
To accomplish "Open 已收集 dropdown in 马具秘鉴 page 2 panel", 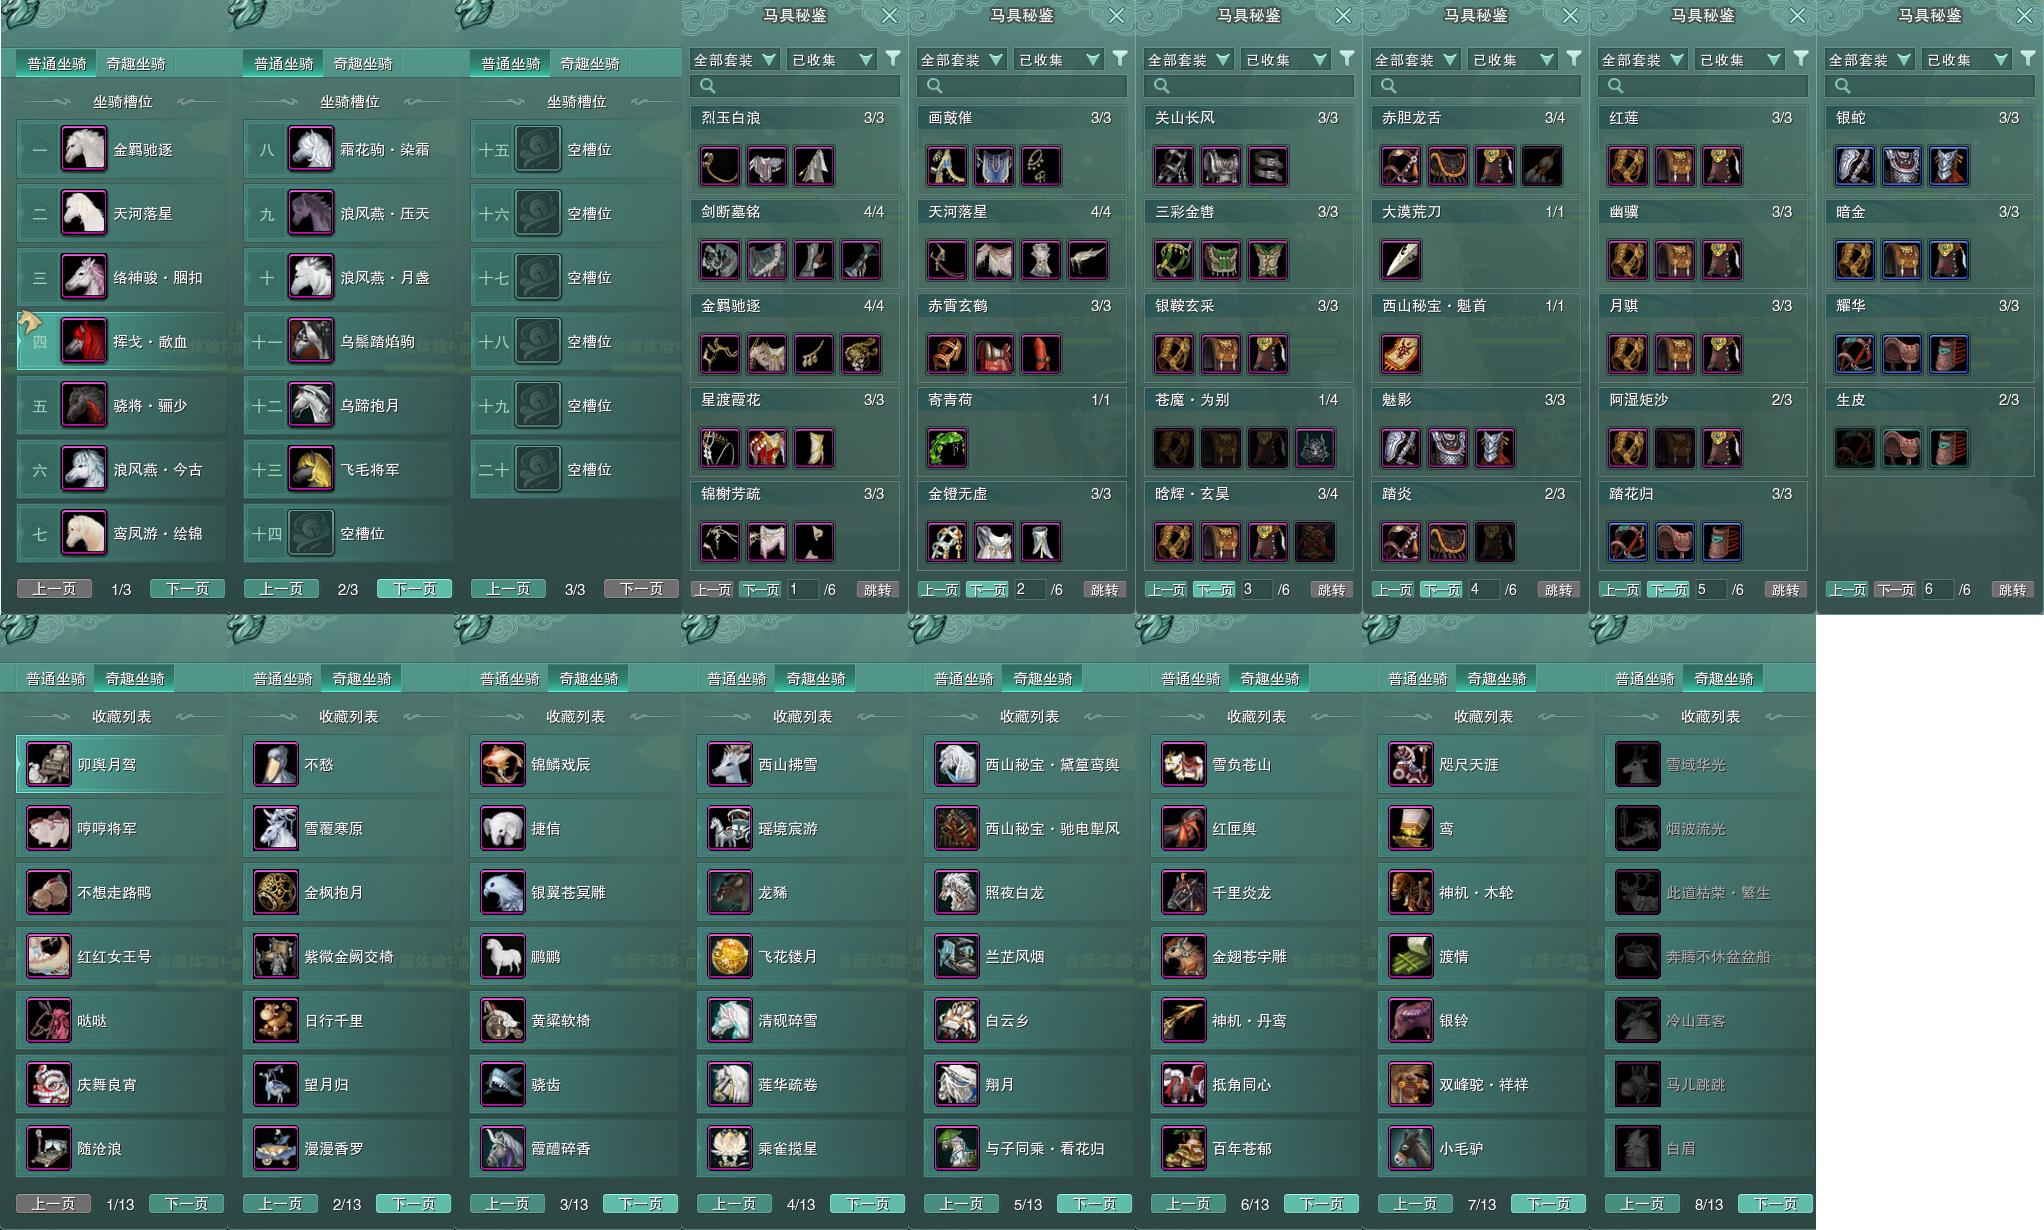I will tap(1058, 60).
